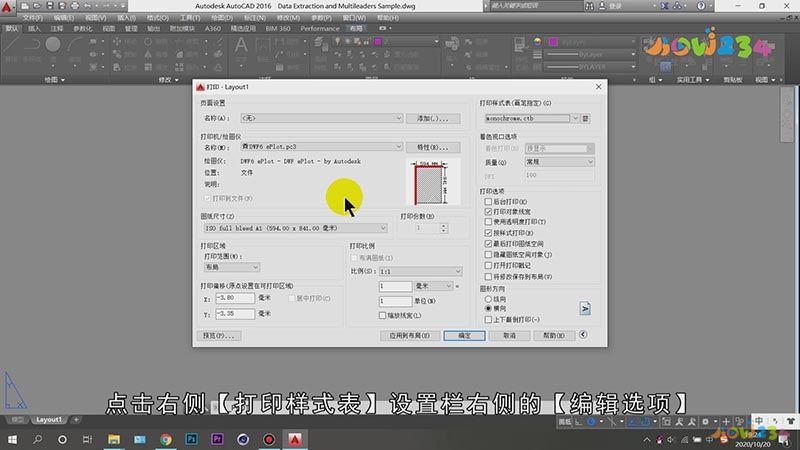The width and height of the screenshot is (800, 450).
Task: Click the Save icon in quick access toolbar
Action: (x=49, y=6)
